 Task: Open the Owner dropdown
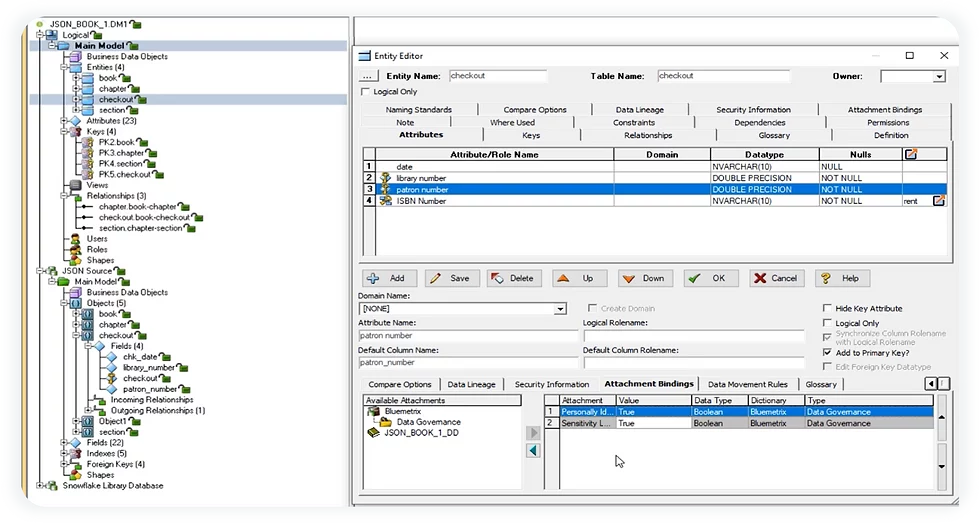[939, 76]
